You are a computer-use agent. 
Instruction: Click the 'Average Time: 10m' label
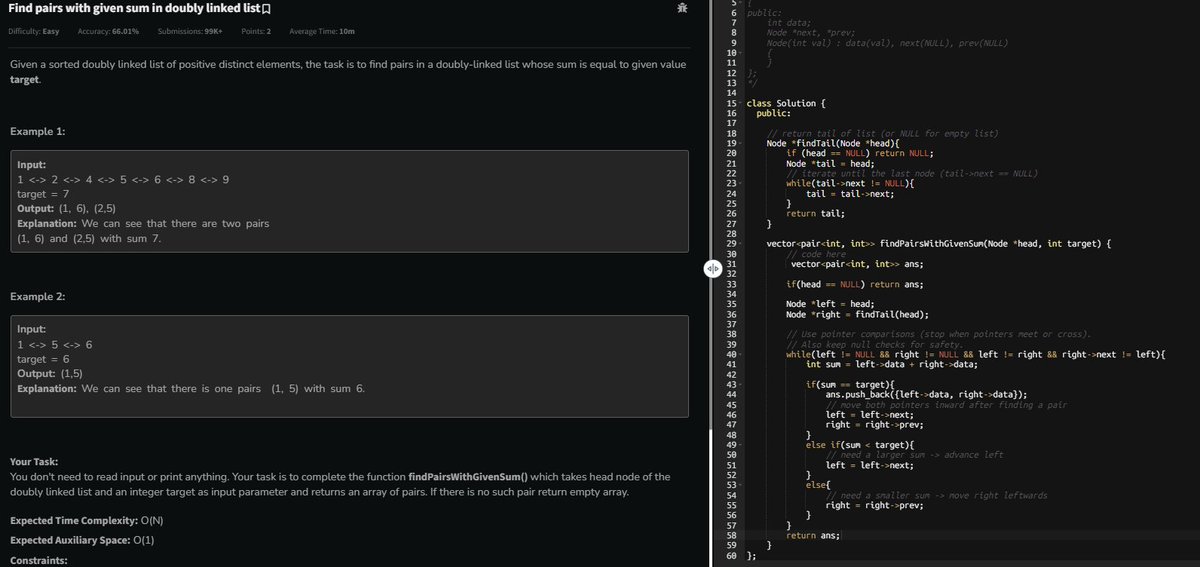[x=322, y=32]
